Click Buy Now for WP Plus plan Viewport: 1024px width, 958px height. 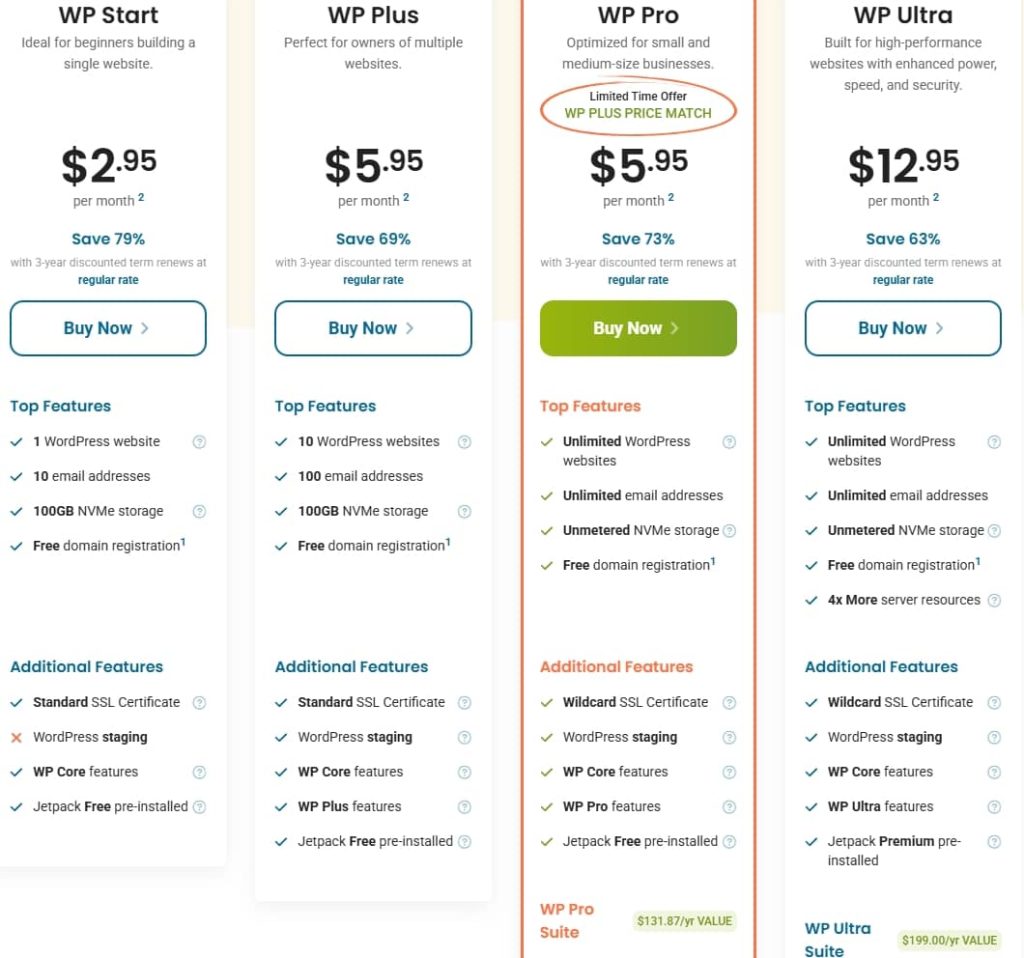click(x=373, y=328)
